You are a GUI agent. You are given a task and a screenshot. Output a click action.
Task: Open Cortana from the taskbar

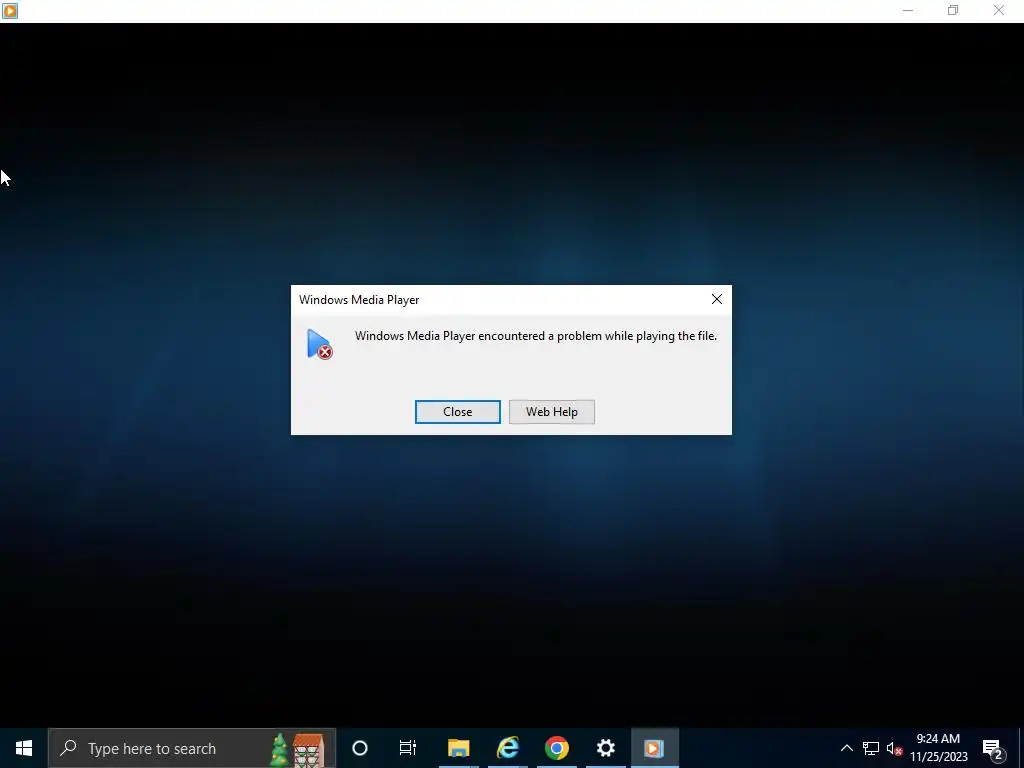[360, 748]
